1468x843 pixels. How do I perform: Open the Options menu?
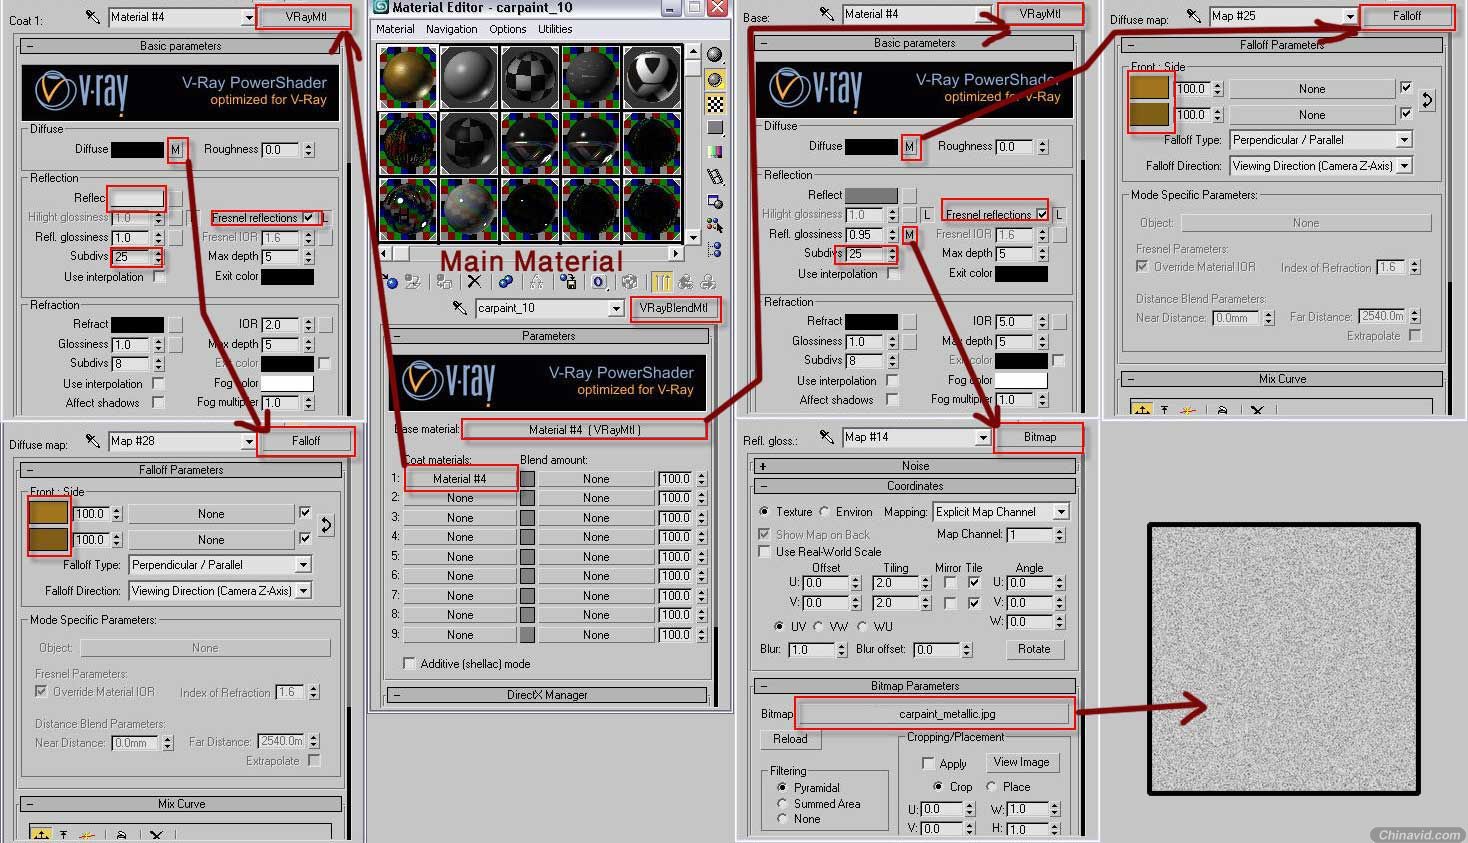pyautogui.click(x=508, y=29)
